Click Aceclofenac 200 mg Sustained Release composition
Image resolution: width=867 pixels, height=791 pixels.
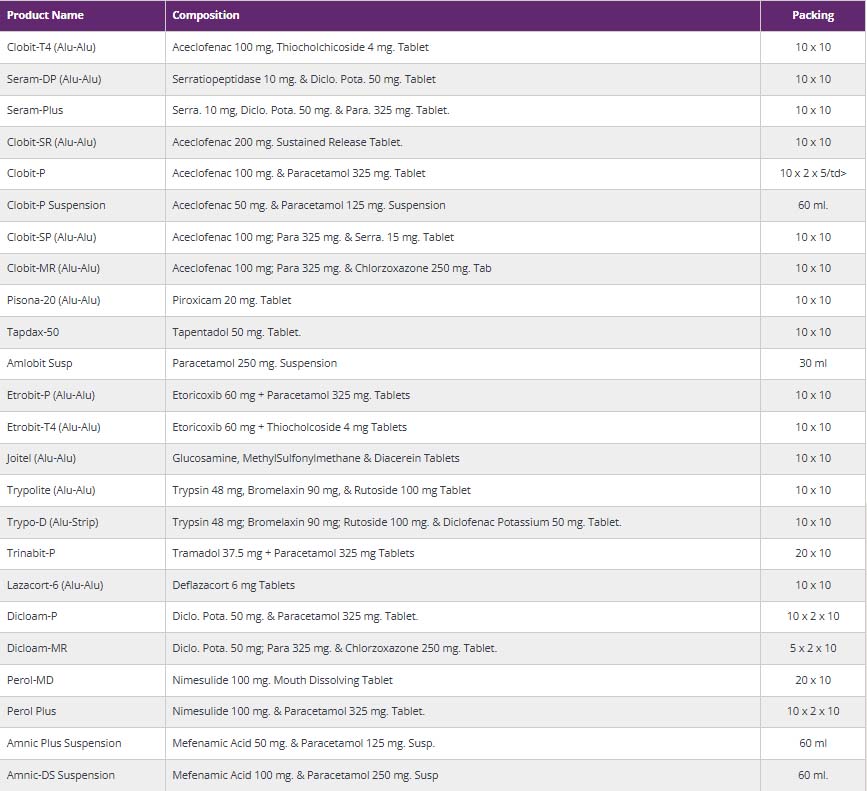287,142
